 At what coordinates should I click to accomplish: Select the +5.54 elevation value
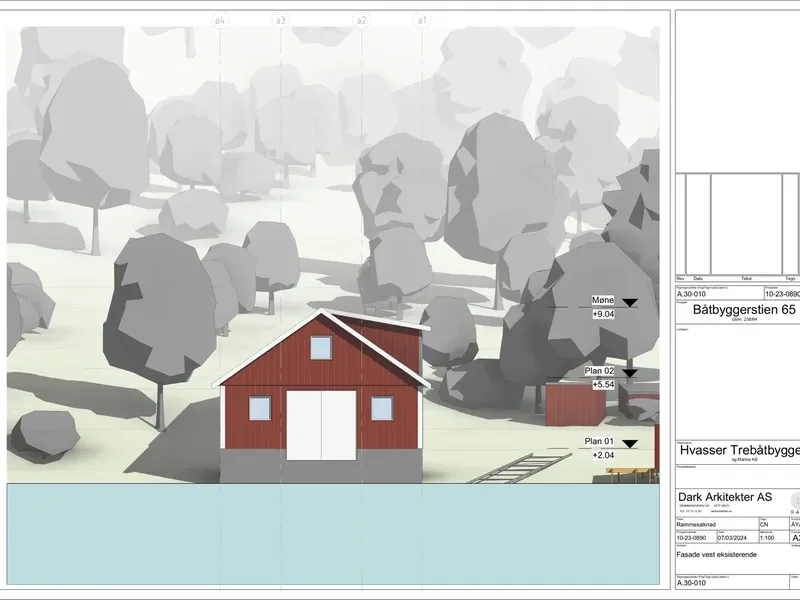[603, 385]
